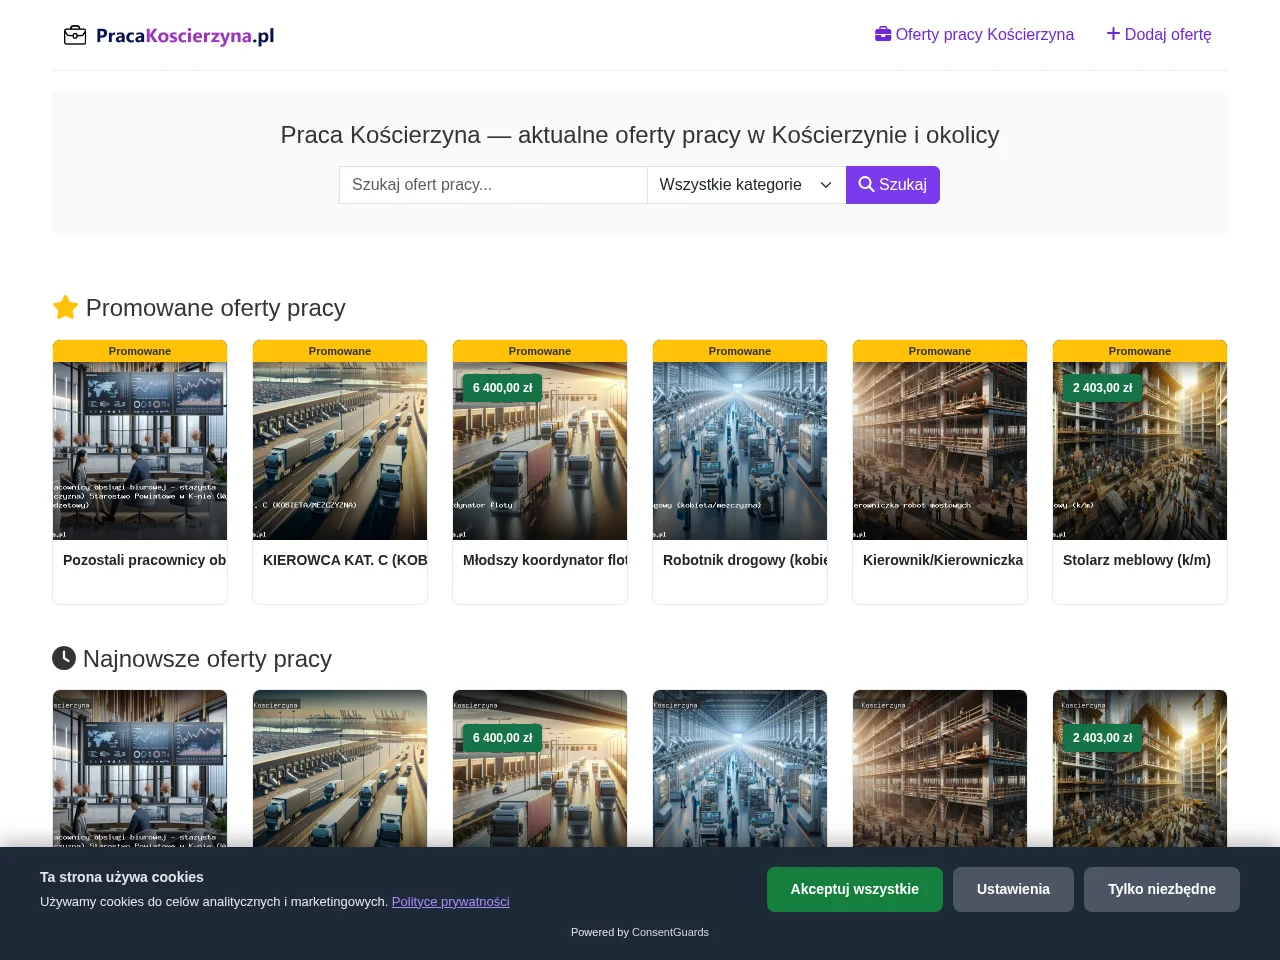Open promoted Robotnik drogowy thumbnail

740,451
